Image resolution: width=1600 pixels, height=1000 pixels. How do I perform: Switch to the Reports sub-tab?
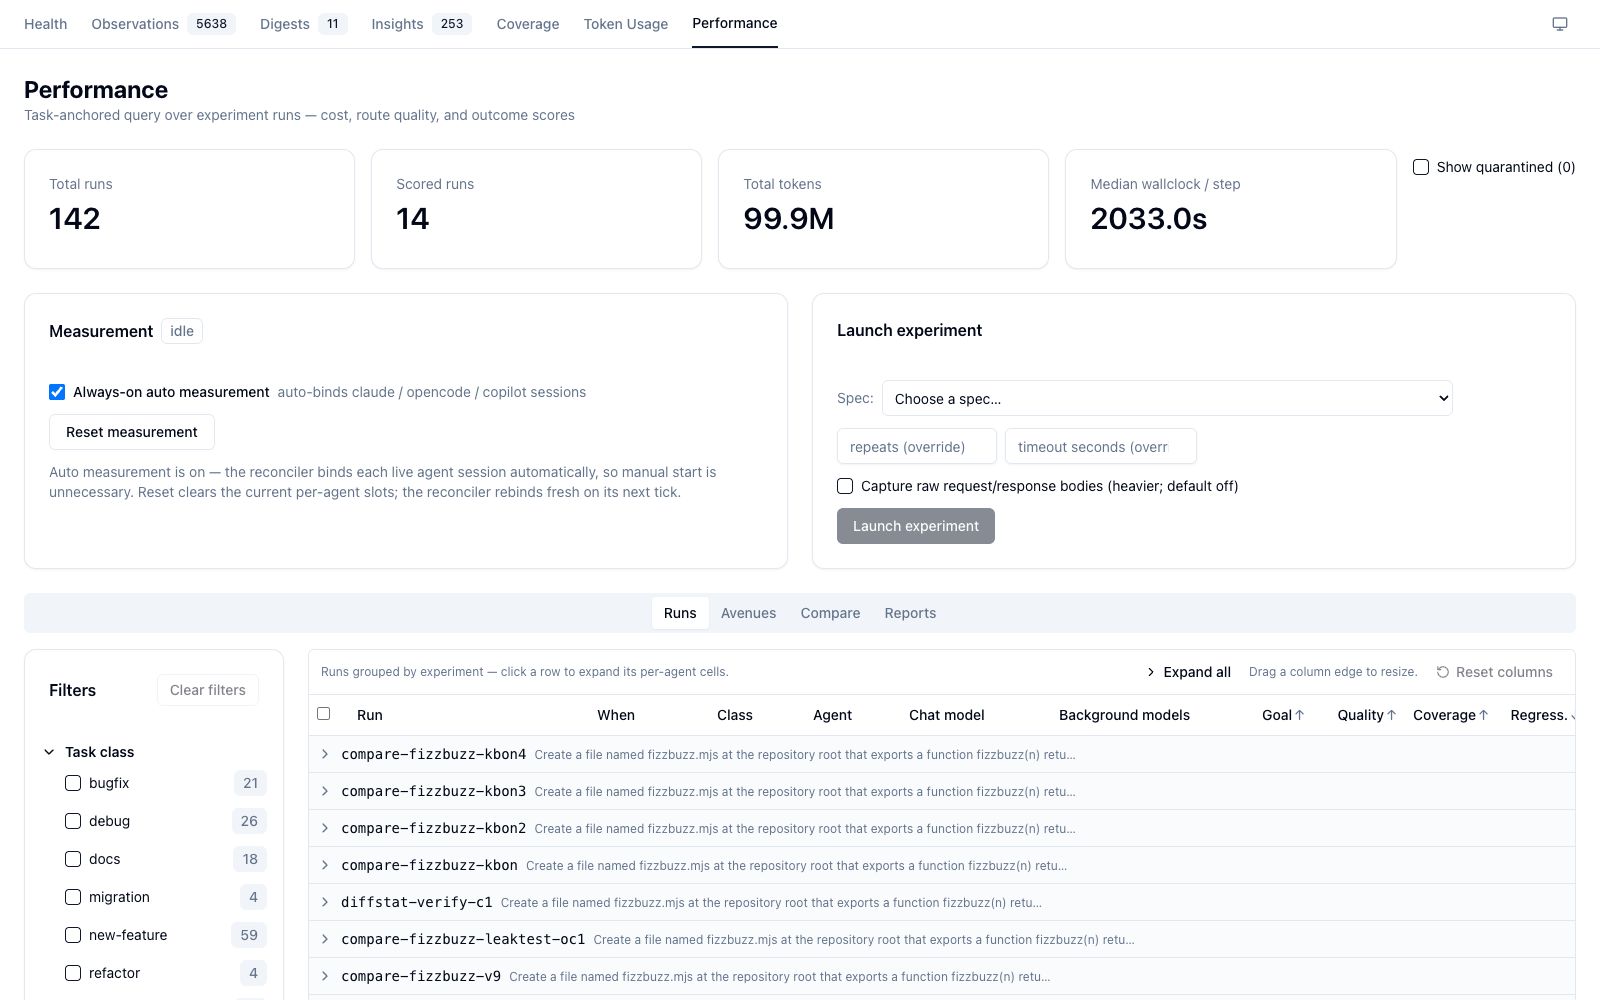tap(910, 613)
